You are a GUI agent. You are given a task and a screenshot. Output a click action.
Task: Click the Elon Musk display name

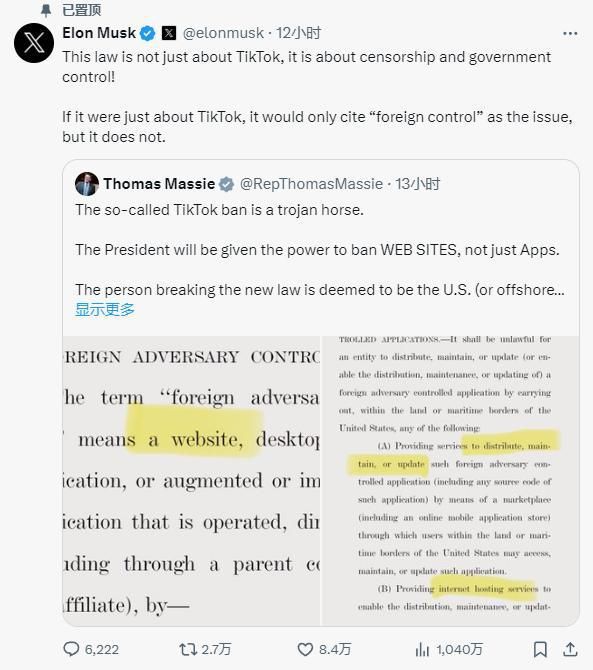pos(99,32)
